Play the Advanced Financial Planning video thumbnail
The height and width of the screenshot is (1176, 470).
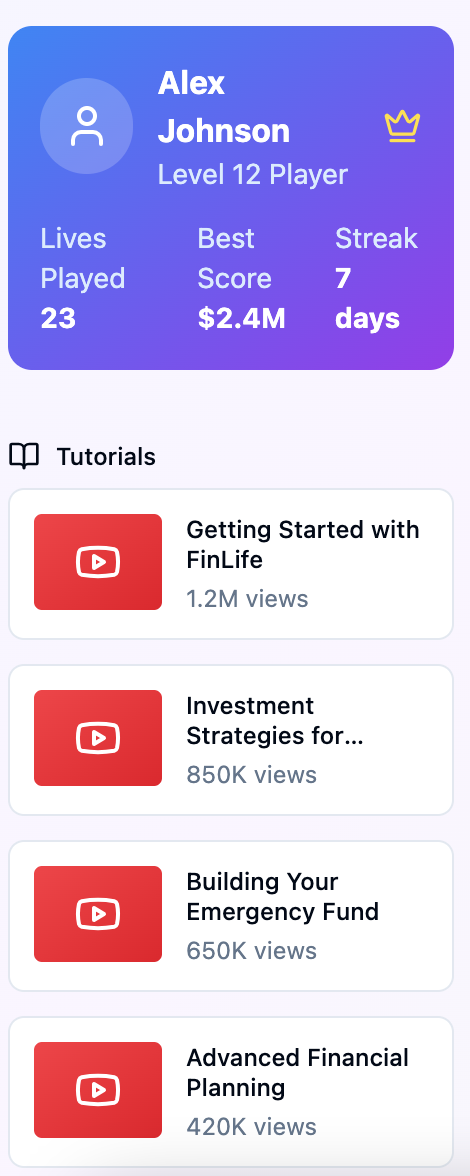[98, 1090]
